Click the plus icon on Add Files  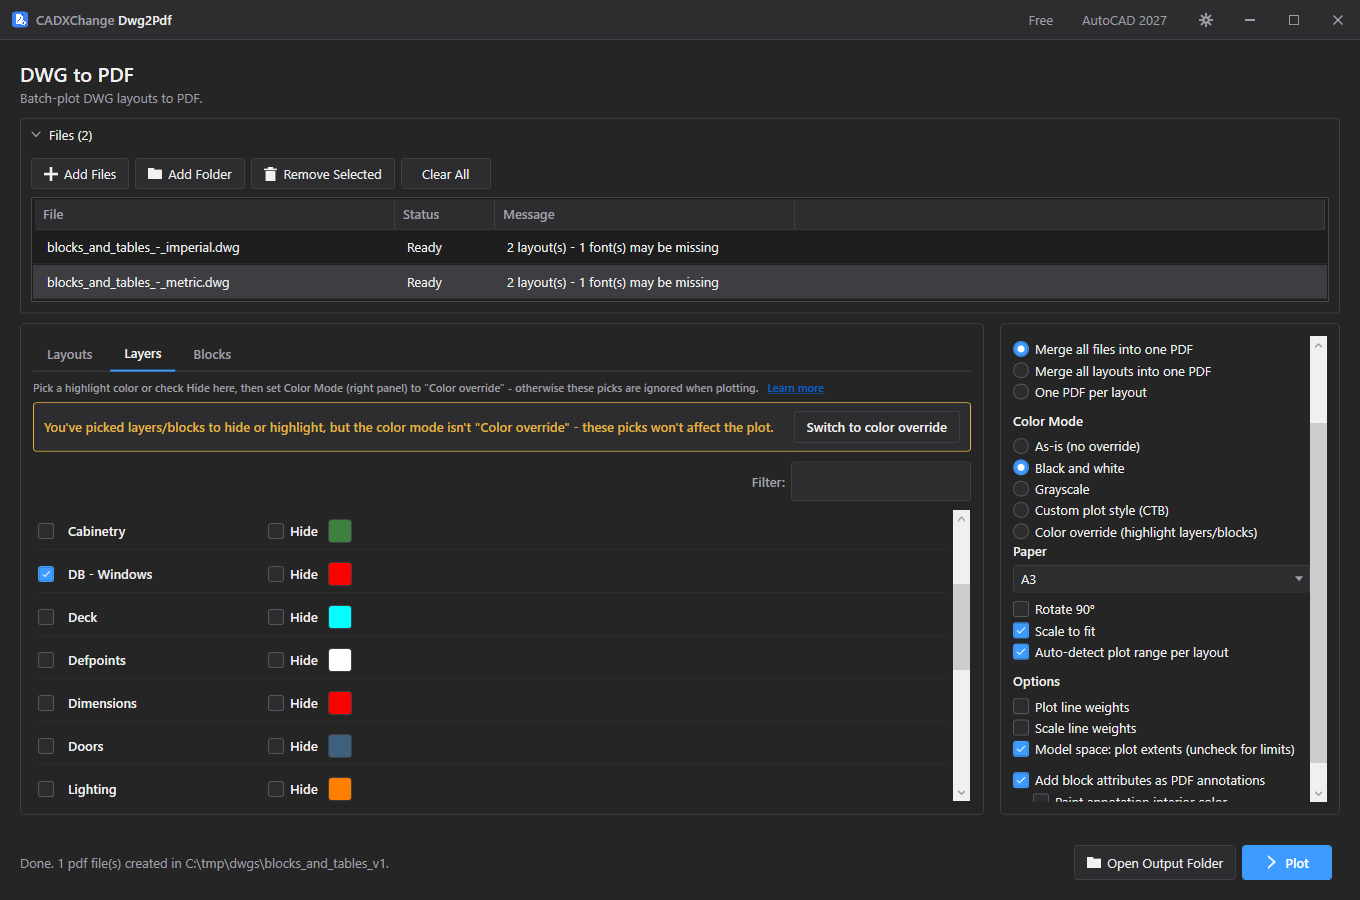coord(51,174)
